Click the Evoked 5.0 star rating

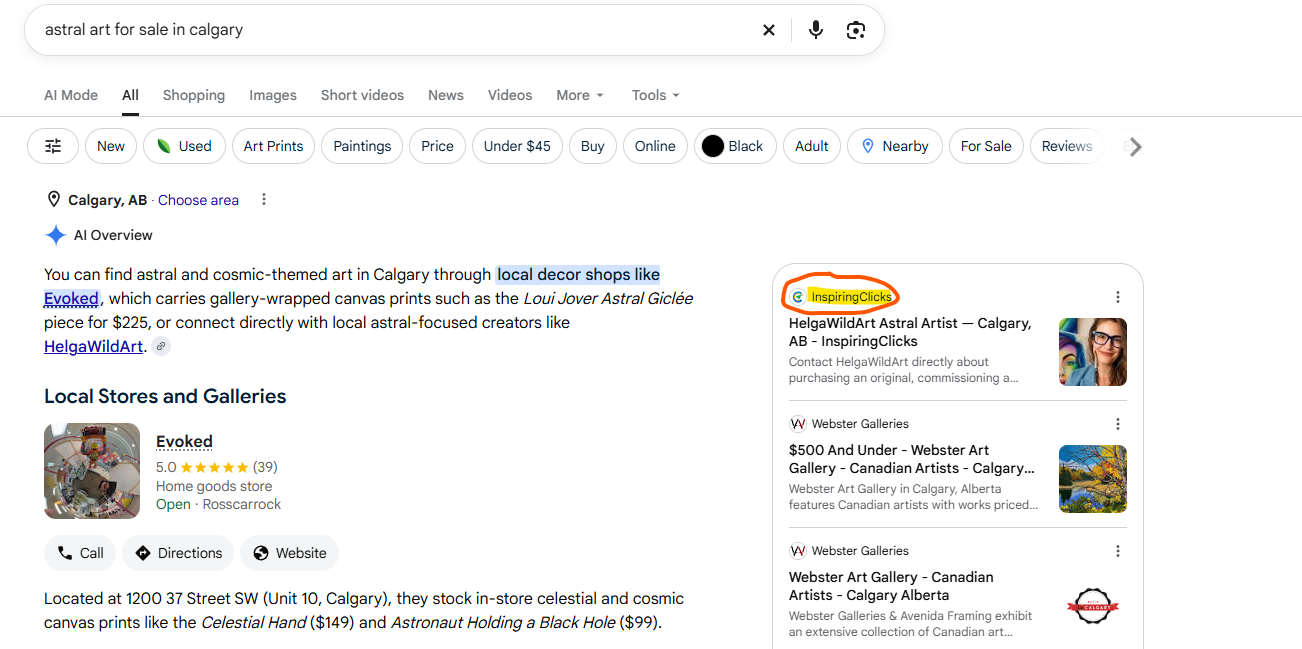point(217,467)
